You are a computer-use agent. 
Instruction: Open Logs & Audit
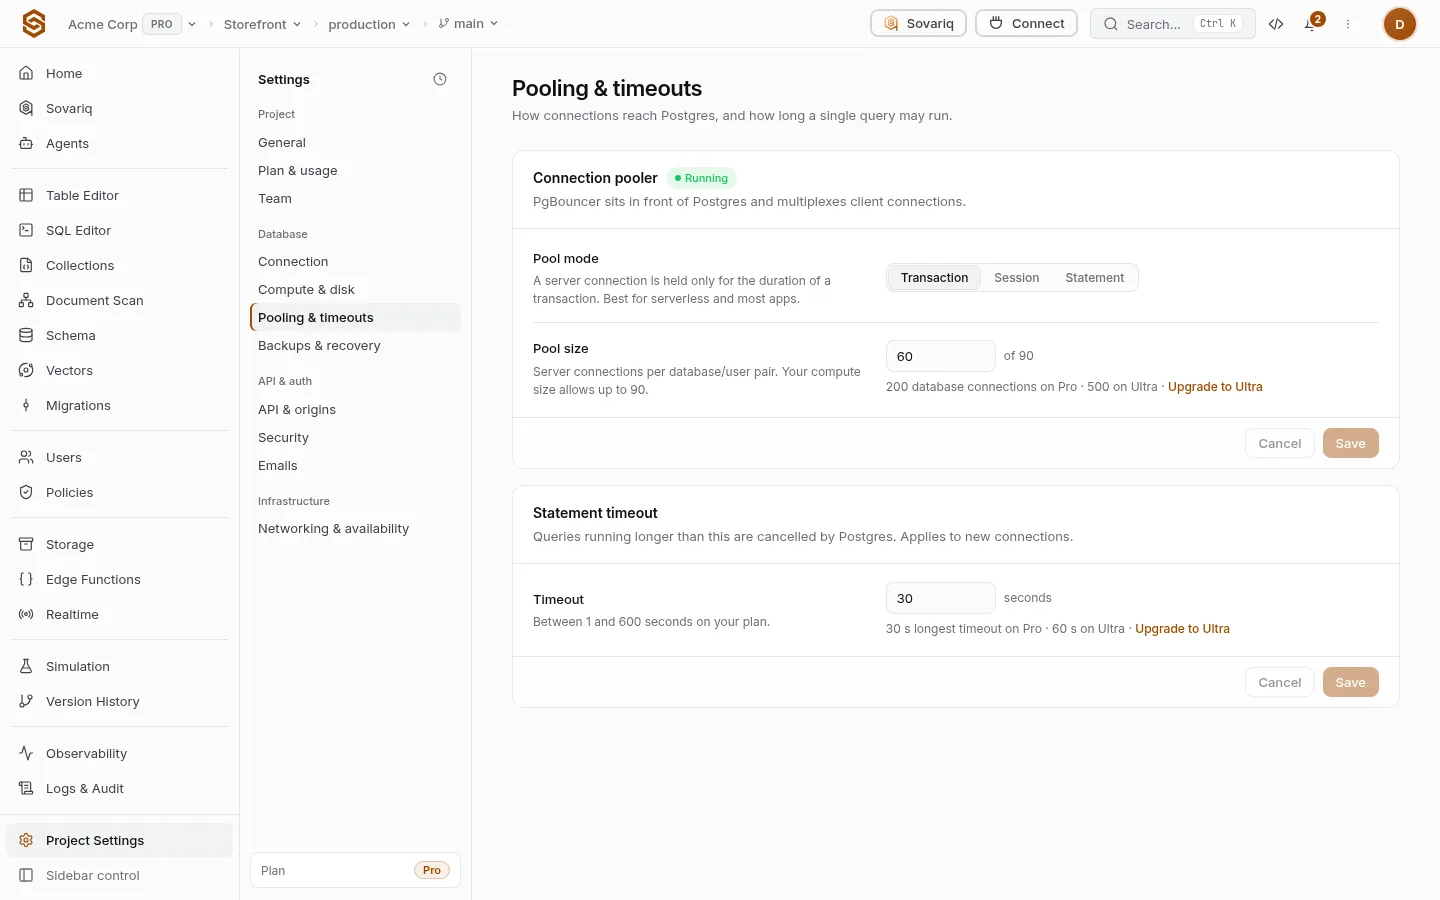coord(120,788)
